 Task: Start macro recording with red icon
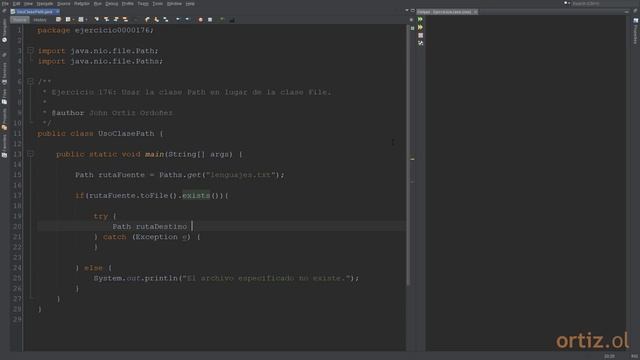pyautogui.click(x=200, y=20)
